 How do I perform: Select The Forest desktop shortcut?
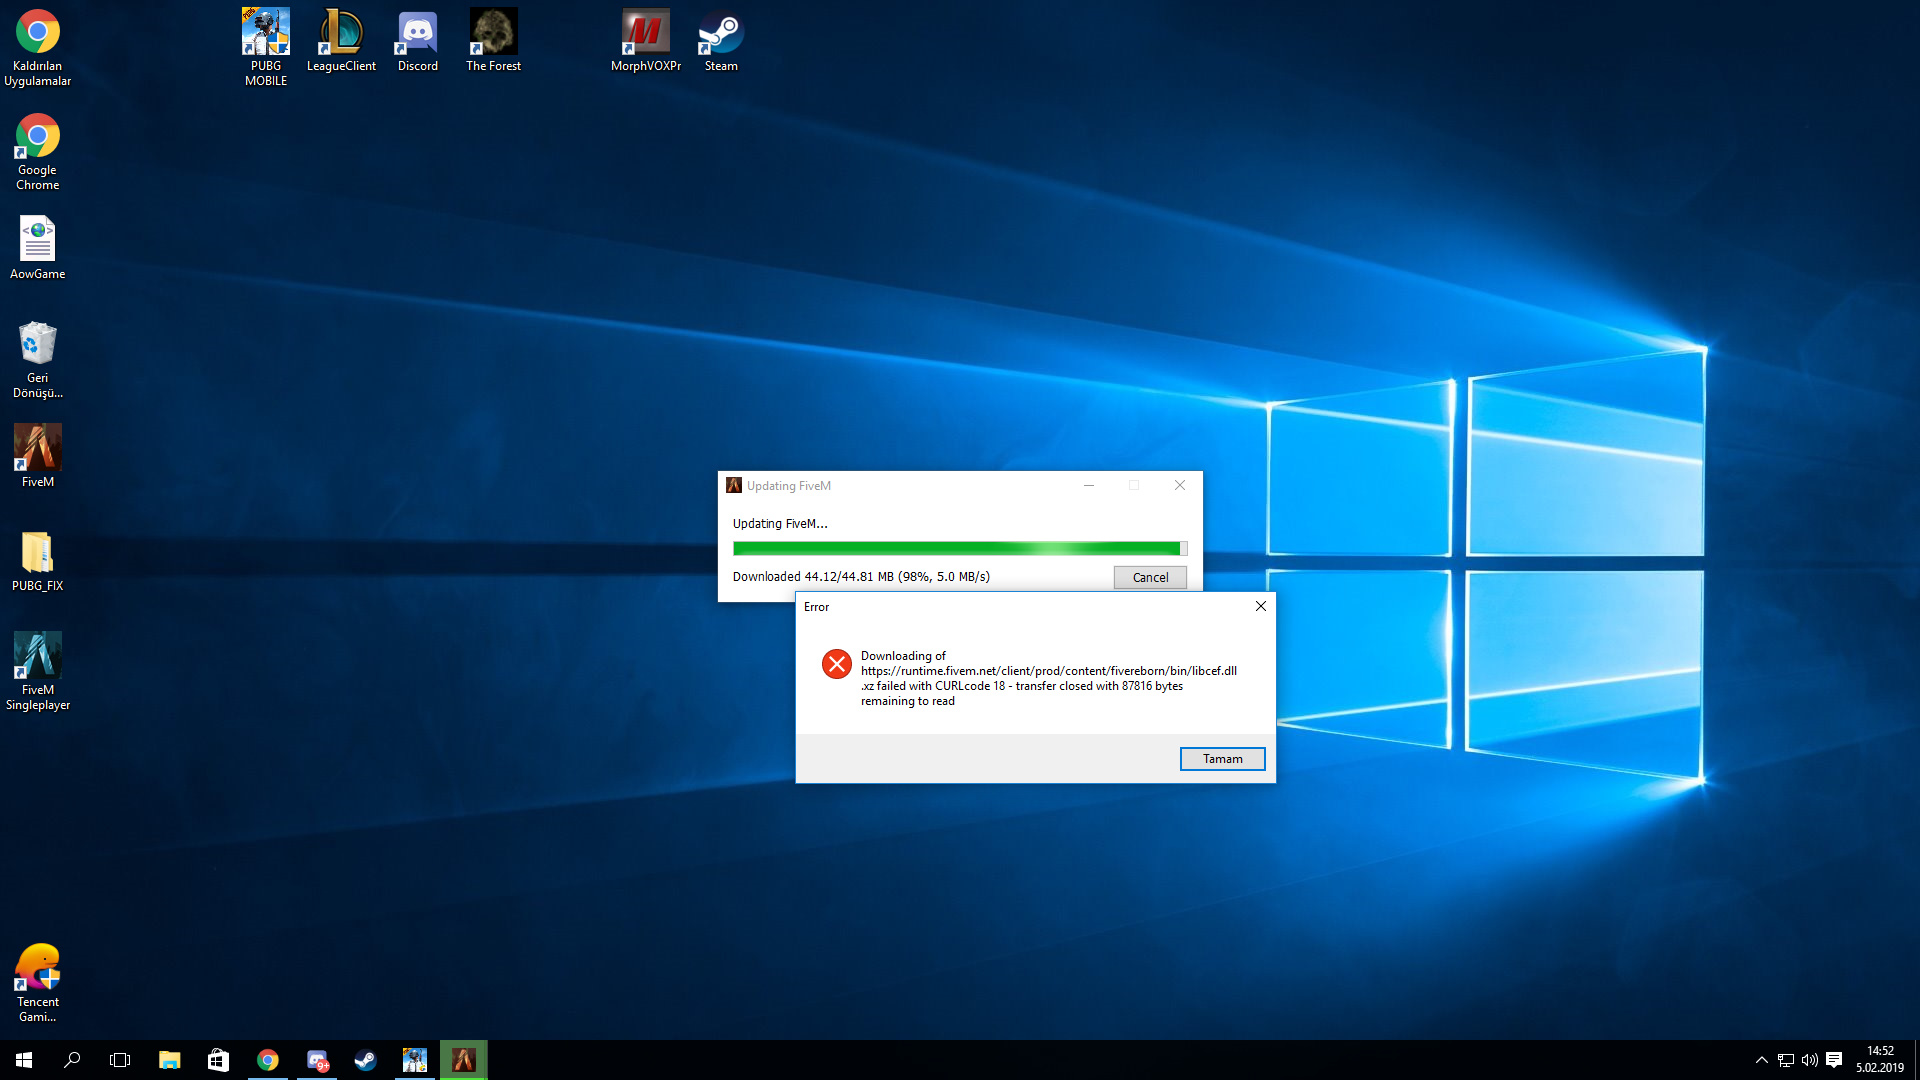(493, 41)
